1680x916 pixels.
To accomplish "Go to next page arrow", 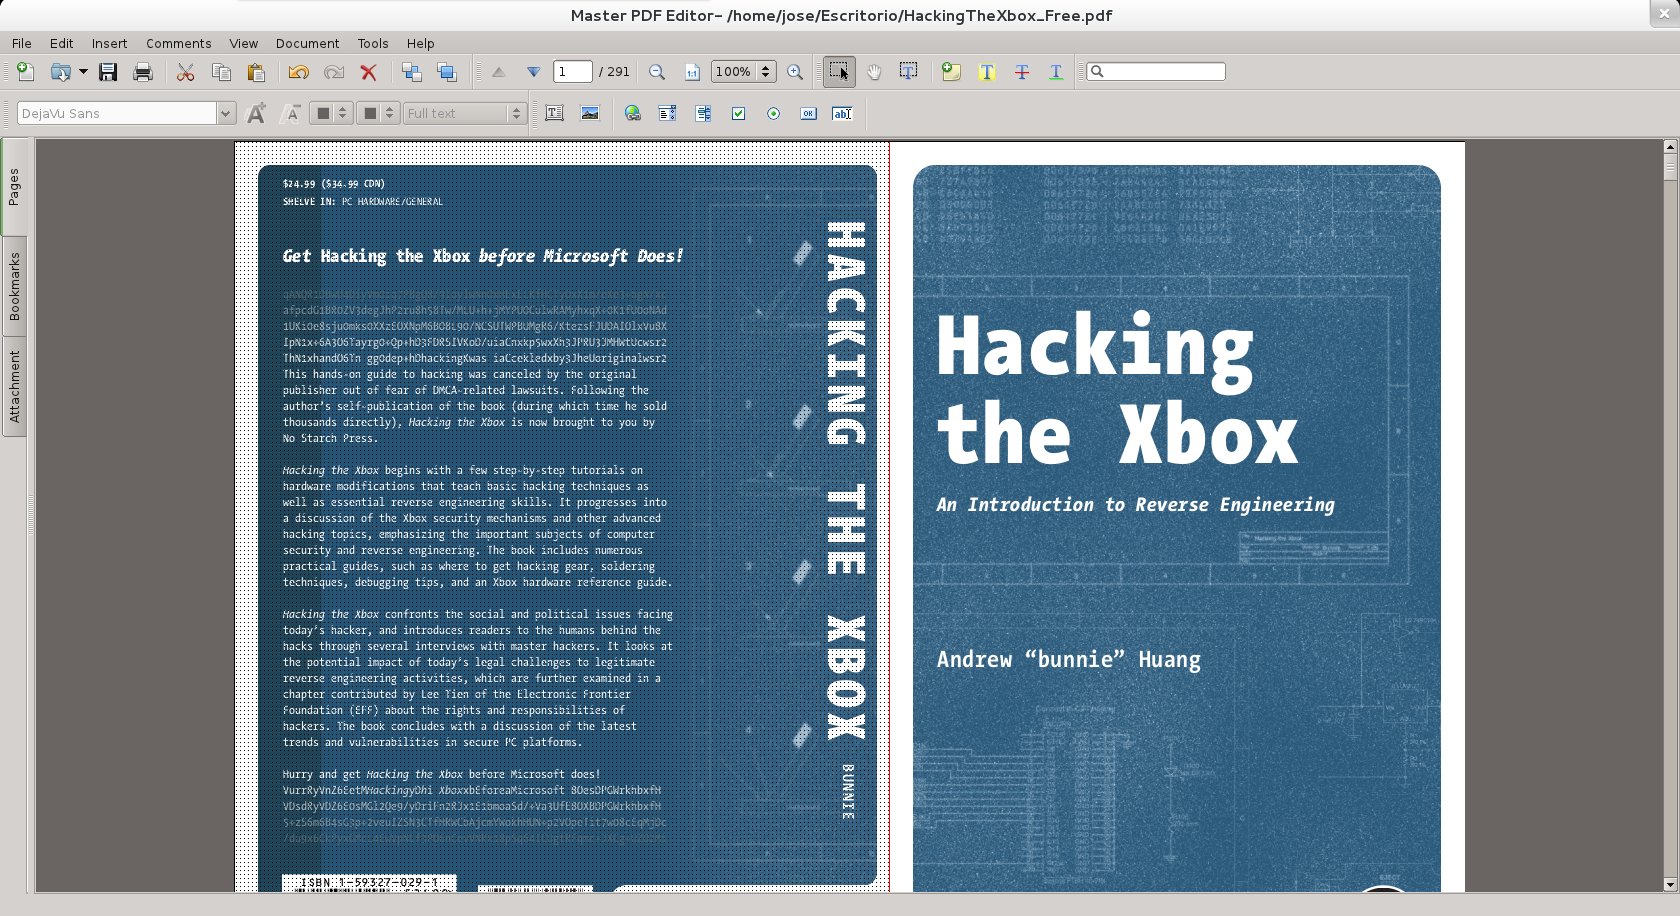I will tap(533, 72).
